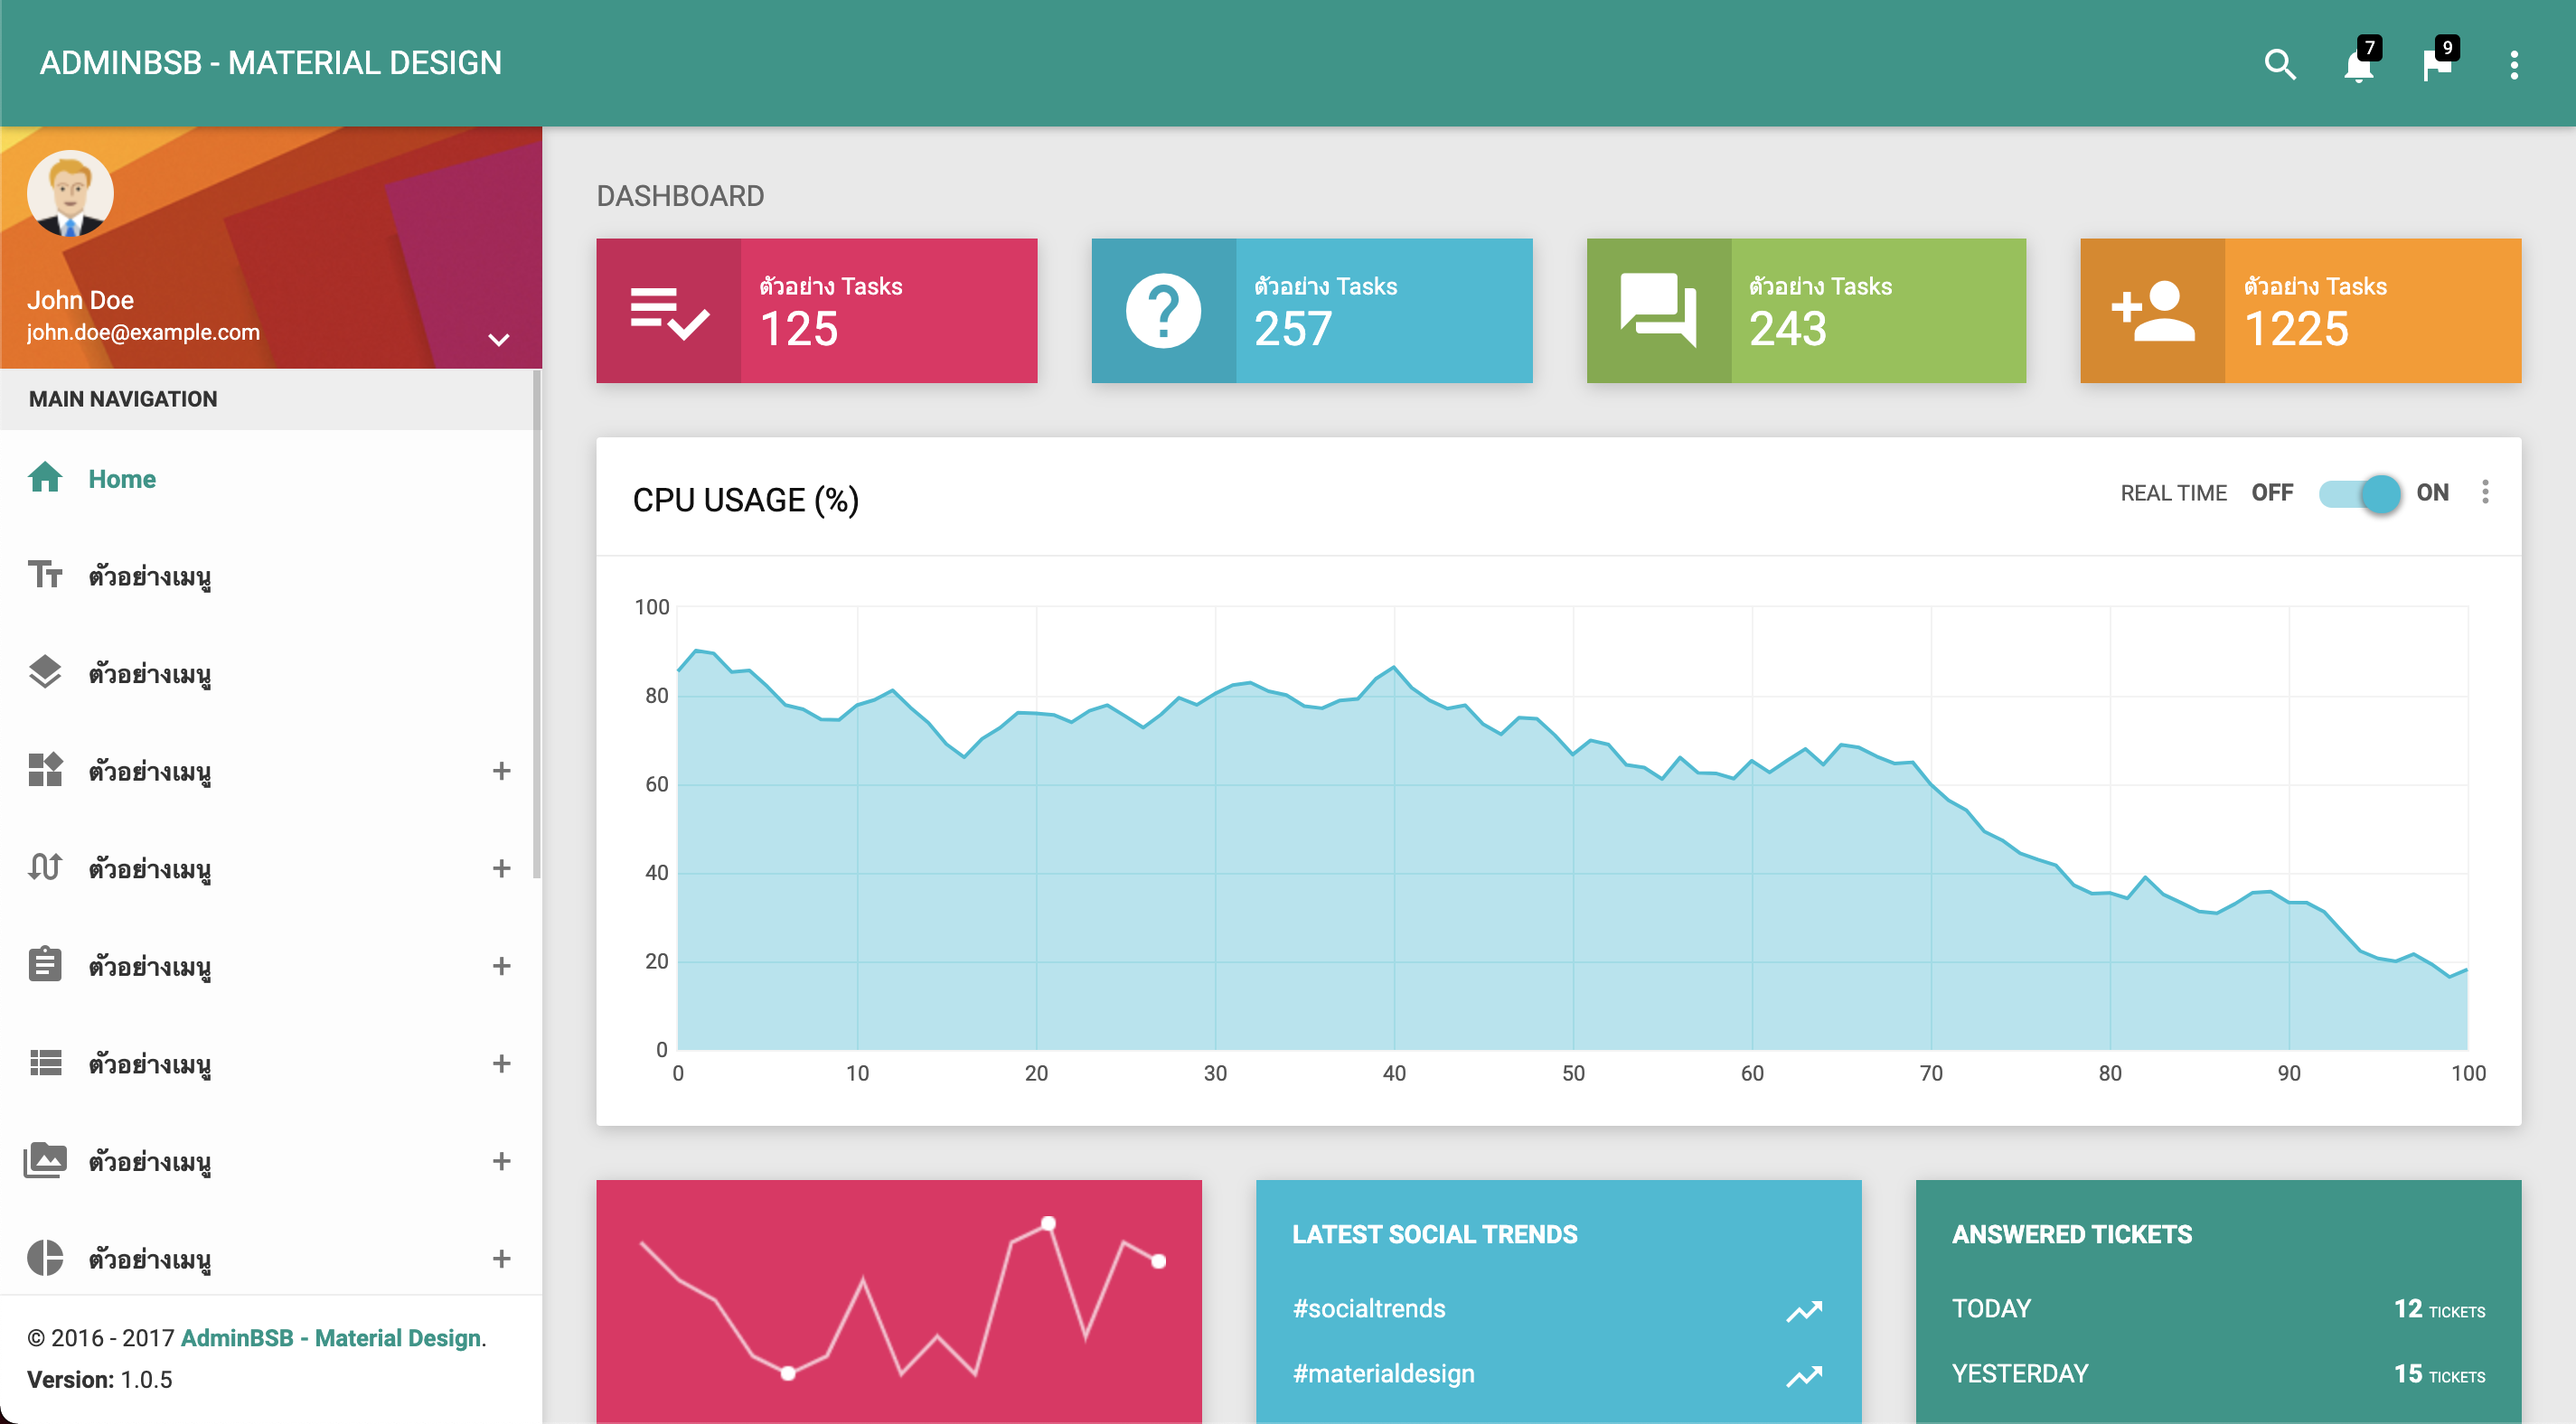2576x1424 pixels.
Task: Click the typography Tt sidebar icon
Action: click(45, 575)
